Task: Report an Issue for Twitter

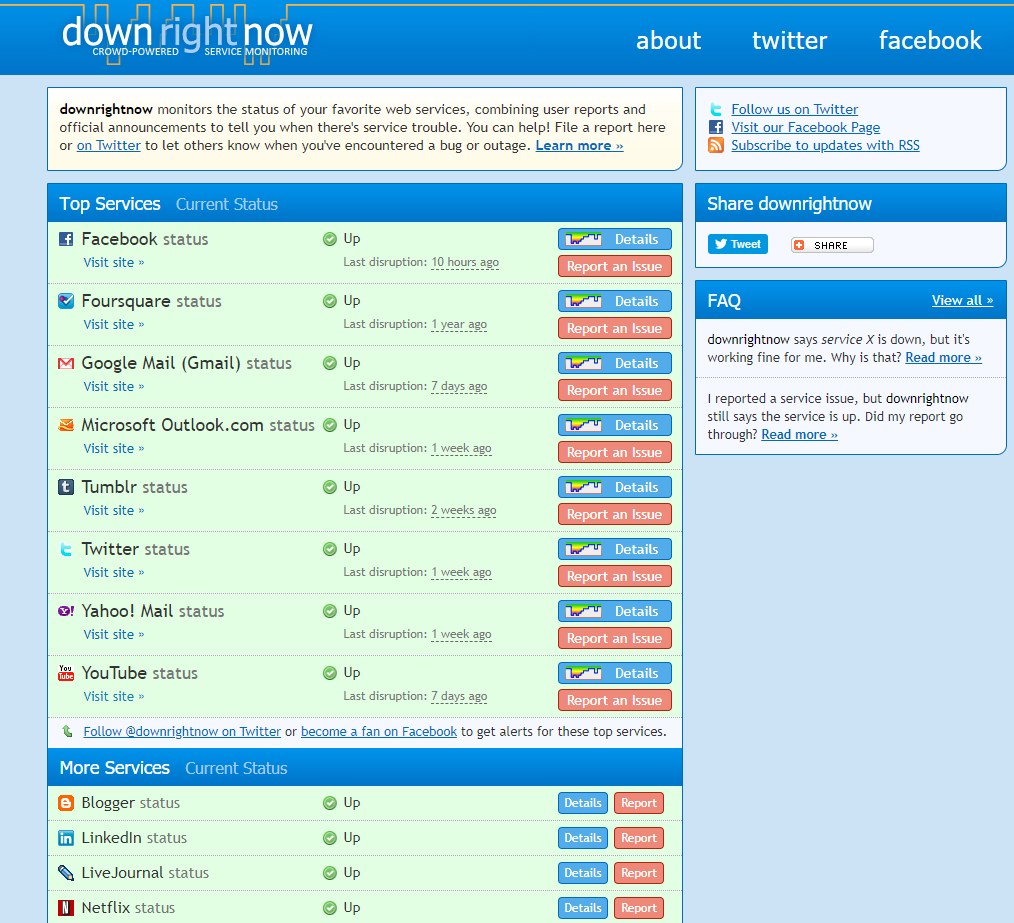Action: 614,577
